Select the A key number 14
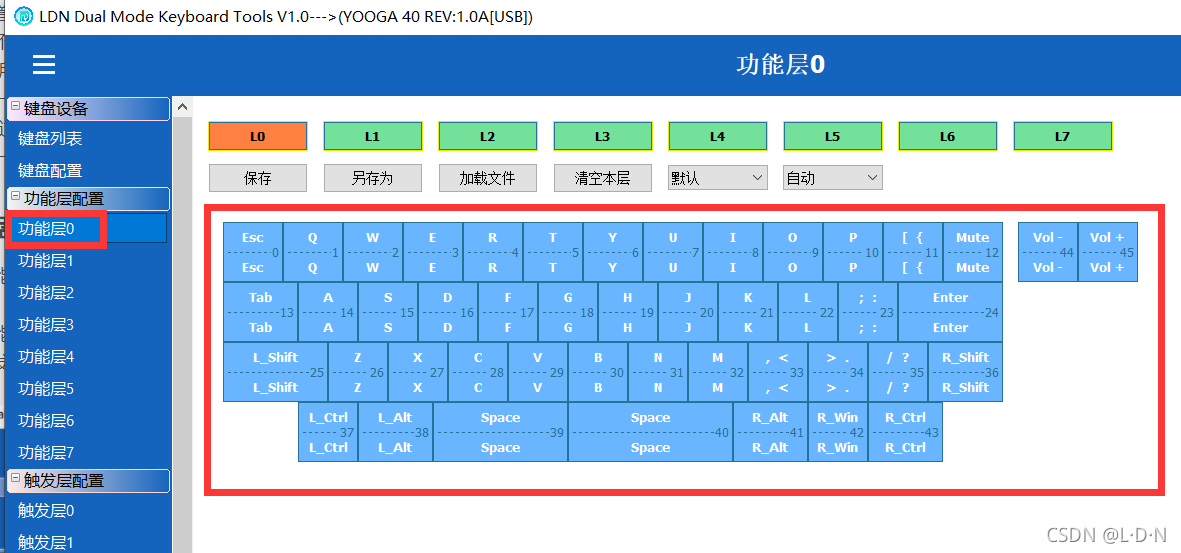Screen dimensions: 1181x553 [x=328, y=312]
